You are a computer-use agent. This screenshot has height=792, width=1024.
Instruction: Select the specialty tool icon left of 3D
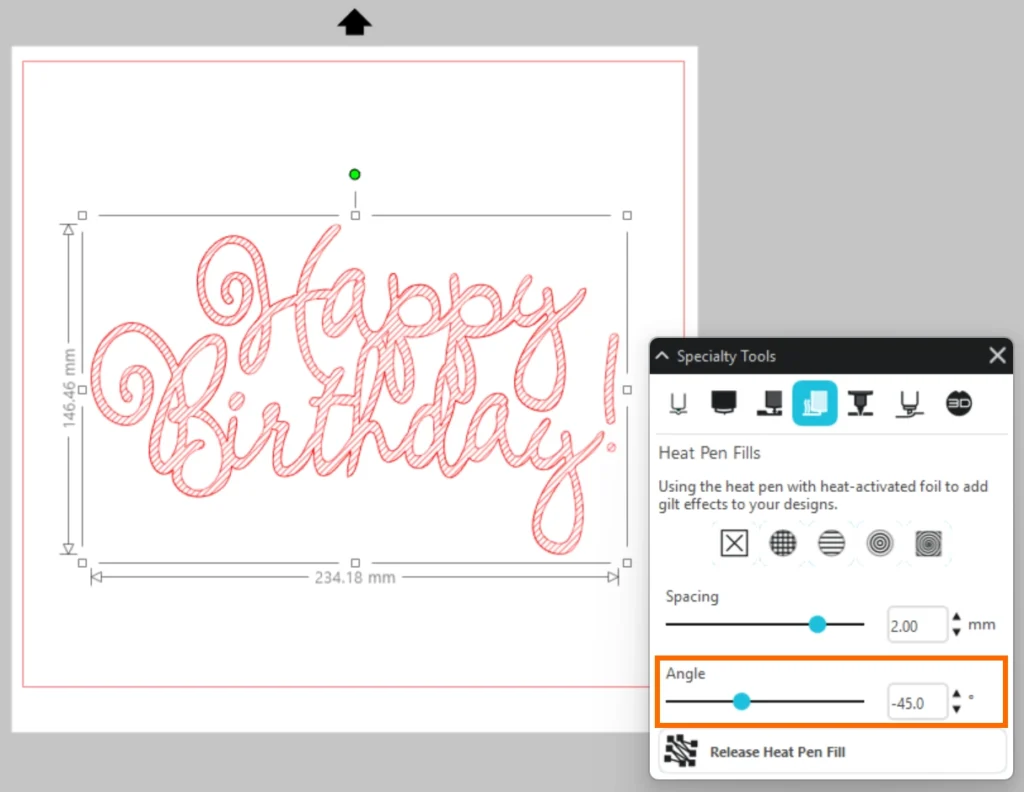(909, 403)
